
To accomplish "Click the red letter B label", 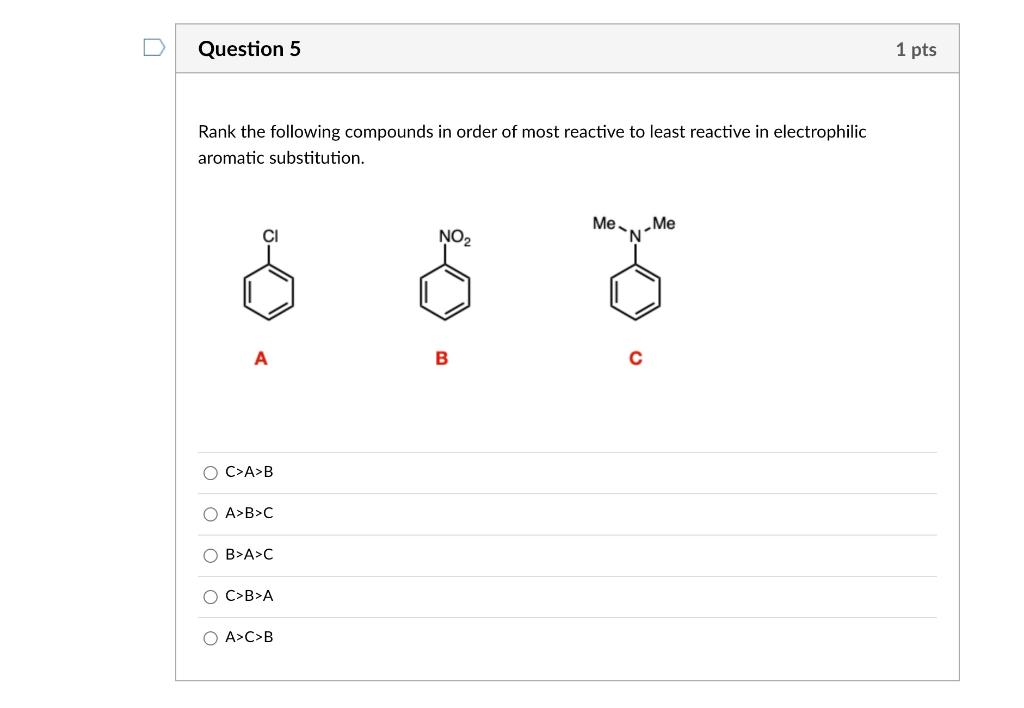I will pyautogui.click(x=440, y=356).
